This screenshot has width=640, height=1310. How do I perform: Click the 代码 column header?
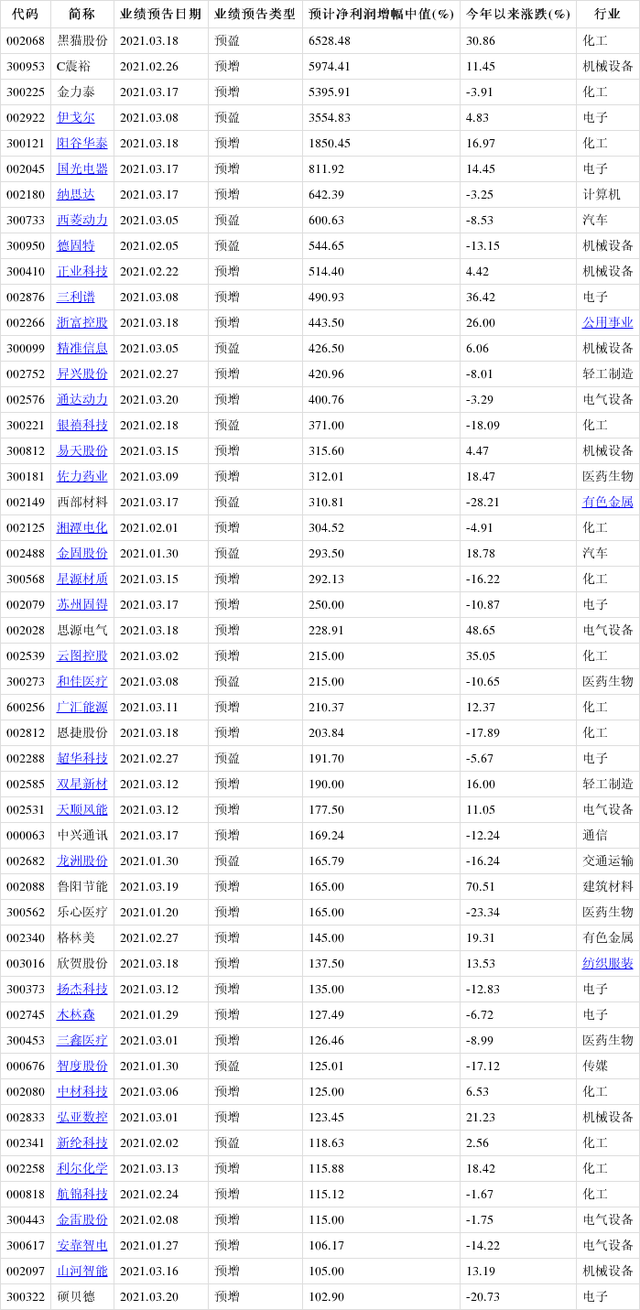pyautogui.click(x=26, y=15)
